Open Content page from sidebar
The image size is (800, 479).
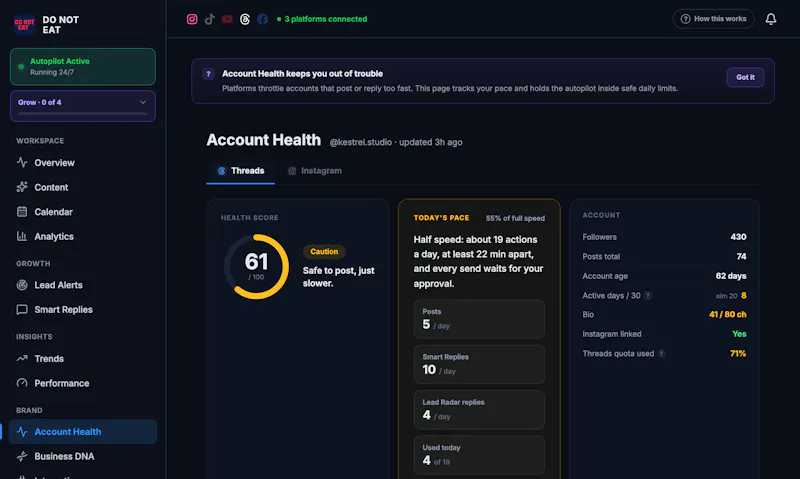83,187
